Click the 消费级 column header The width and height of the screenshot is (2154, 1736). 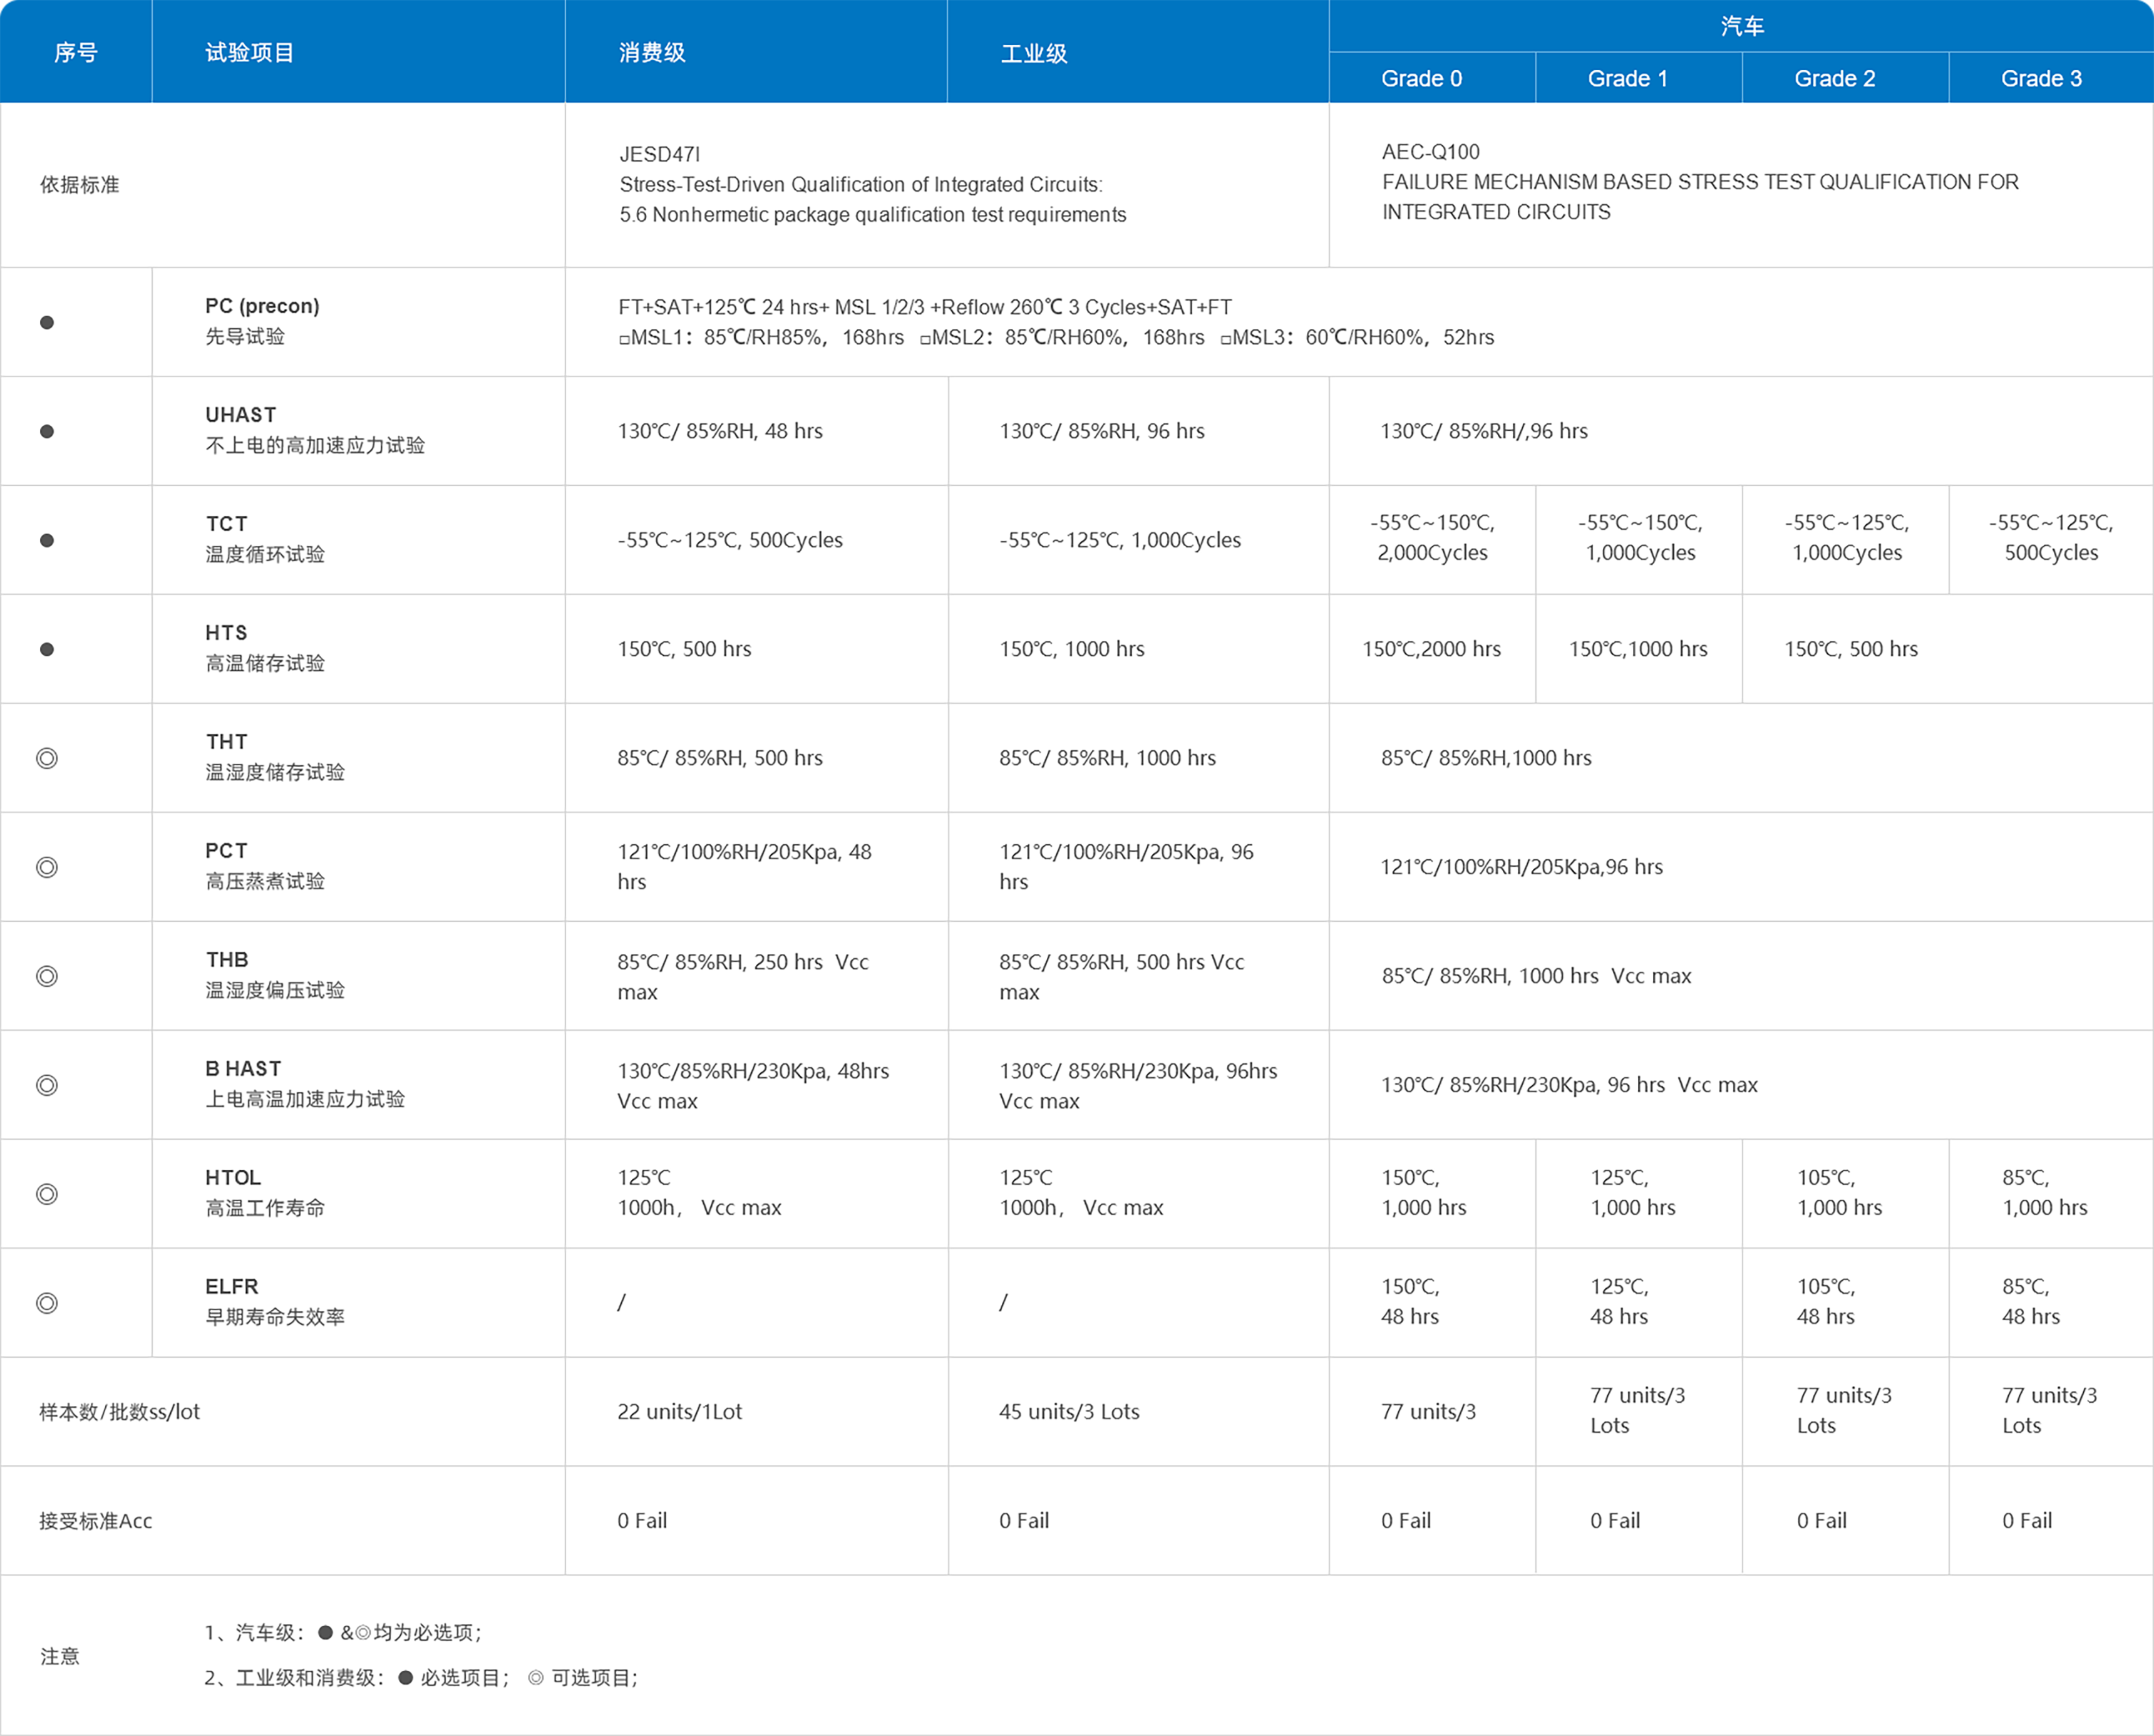coord(652,53)
